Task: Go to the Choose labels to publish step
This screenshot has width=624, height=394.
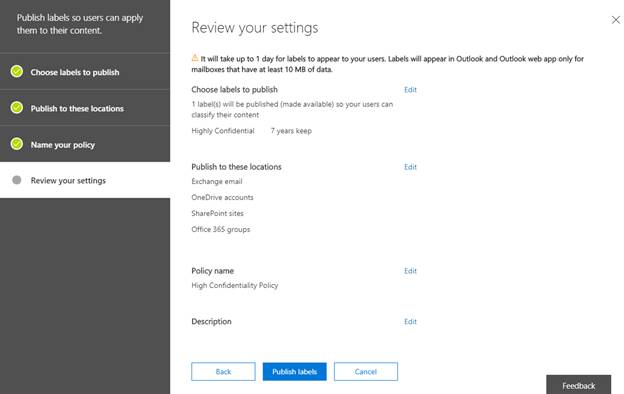Action: pyautogui.click(x=85, y=72)
